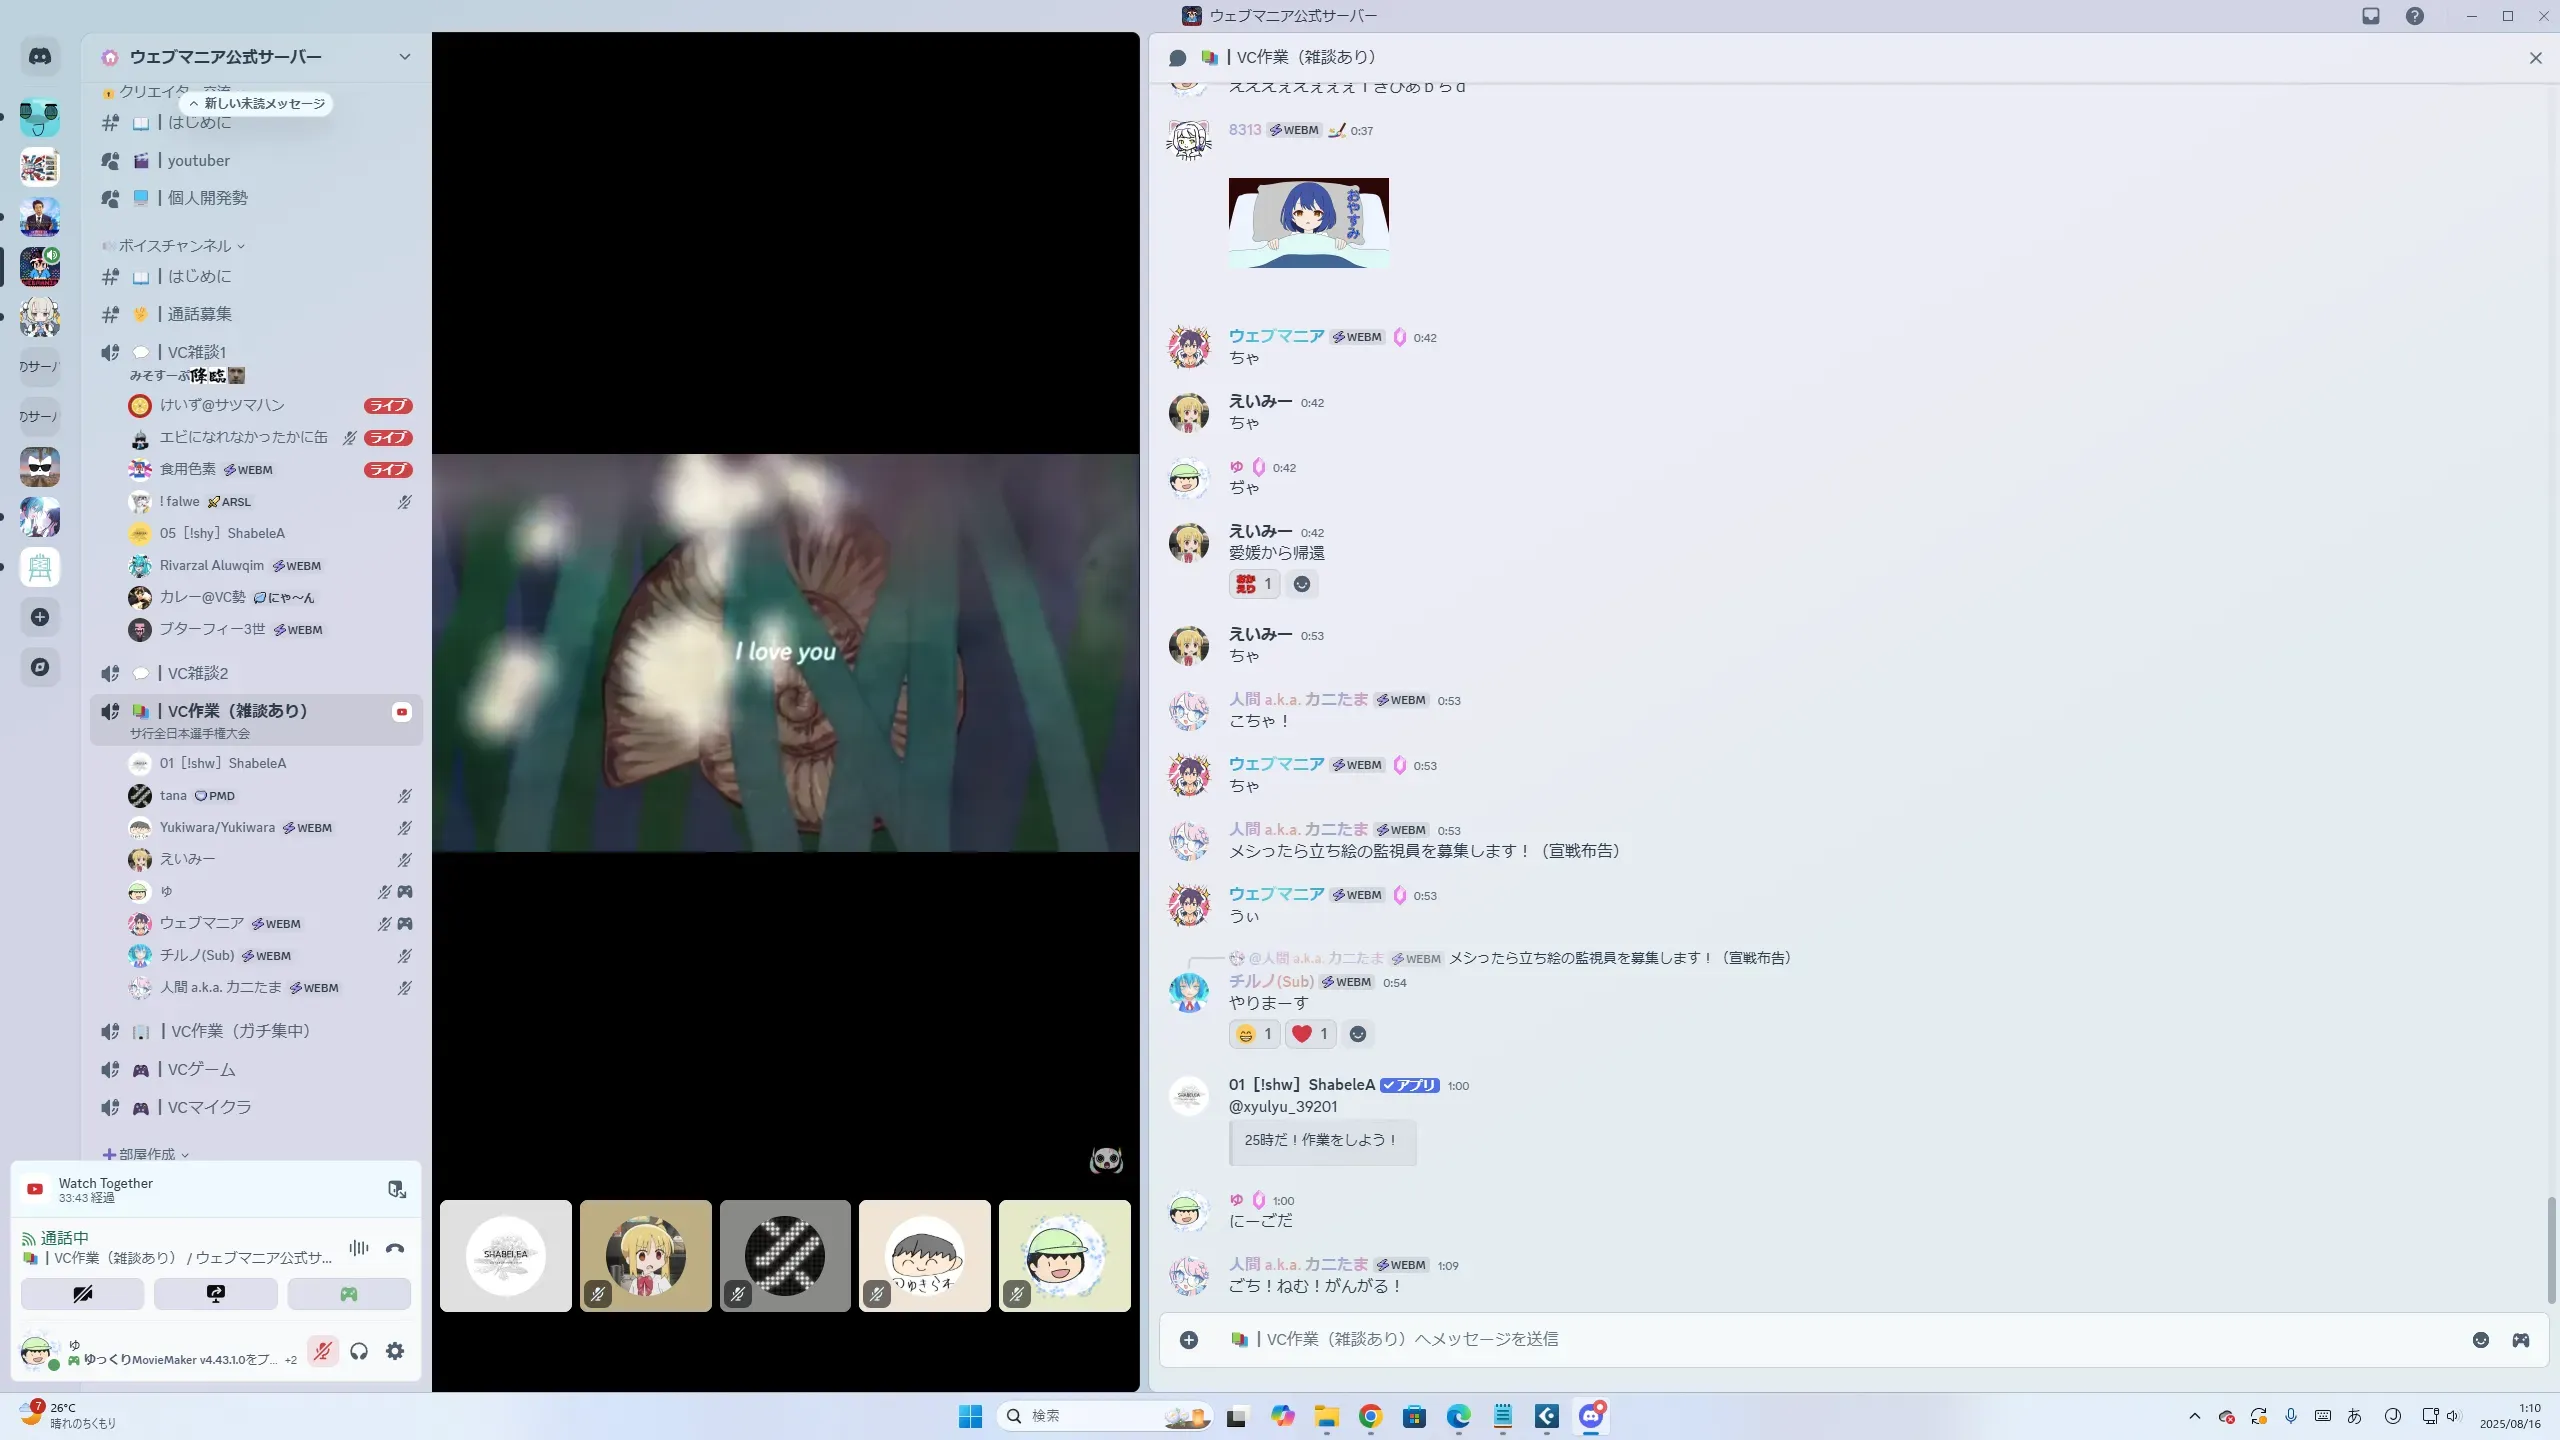Turn on camera video

pos(83,1294)
